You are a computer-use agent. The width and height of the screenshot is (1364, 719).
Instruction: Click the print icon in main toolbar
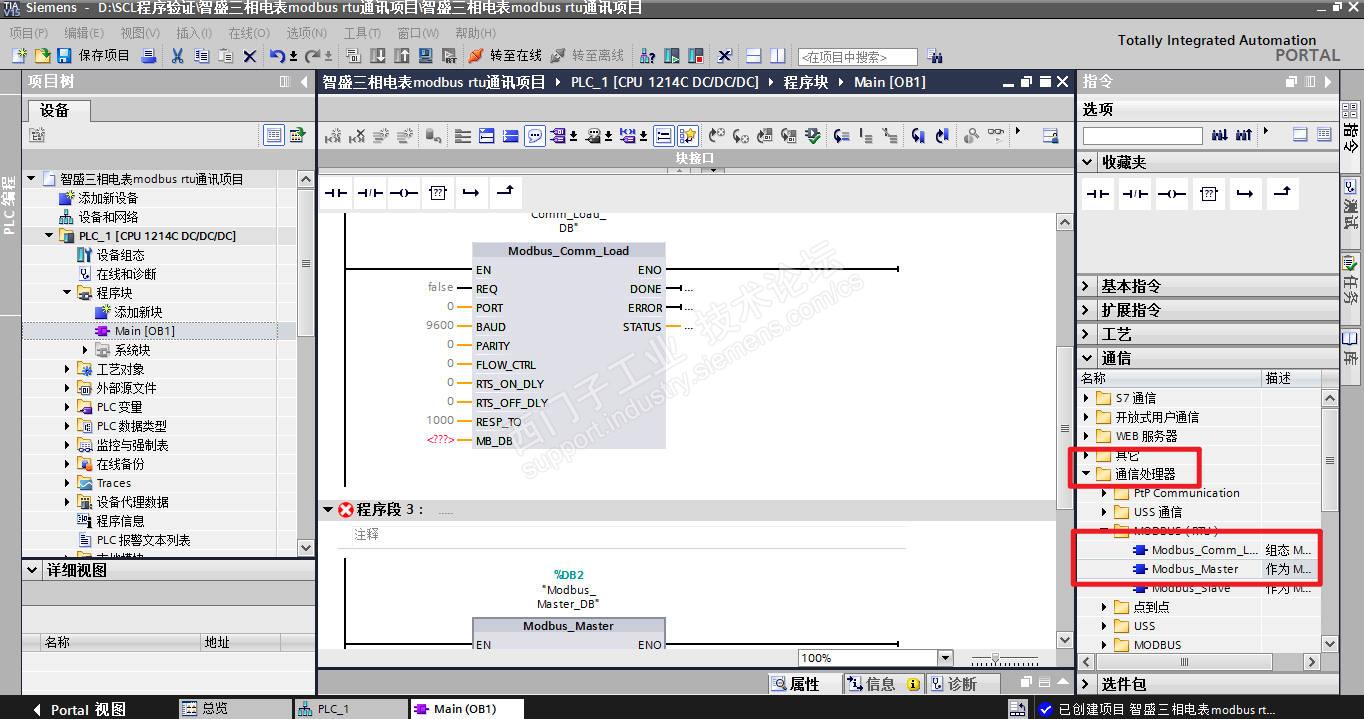(x=149, y=55)
